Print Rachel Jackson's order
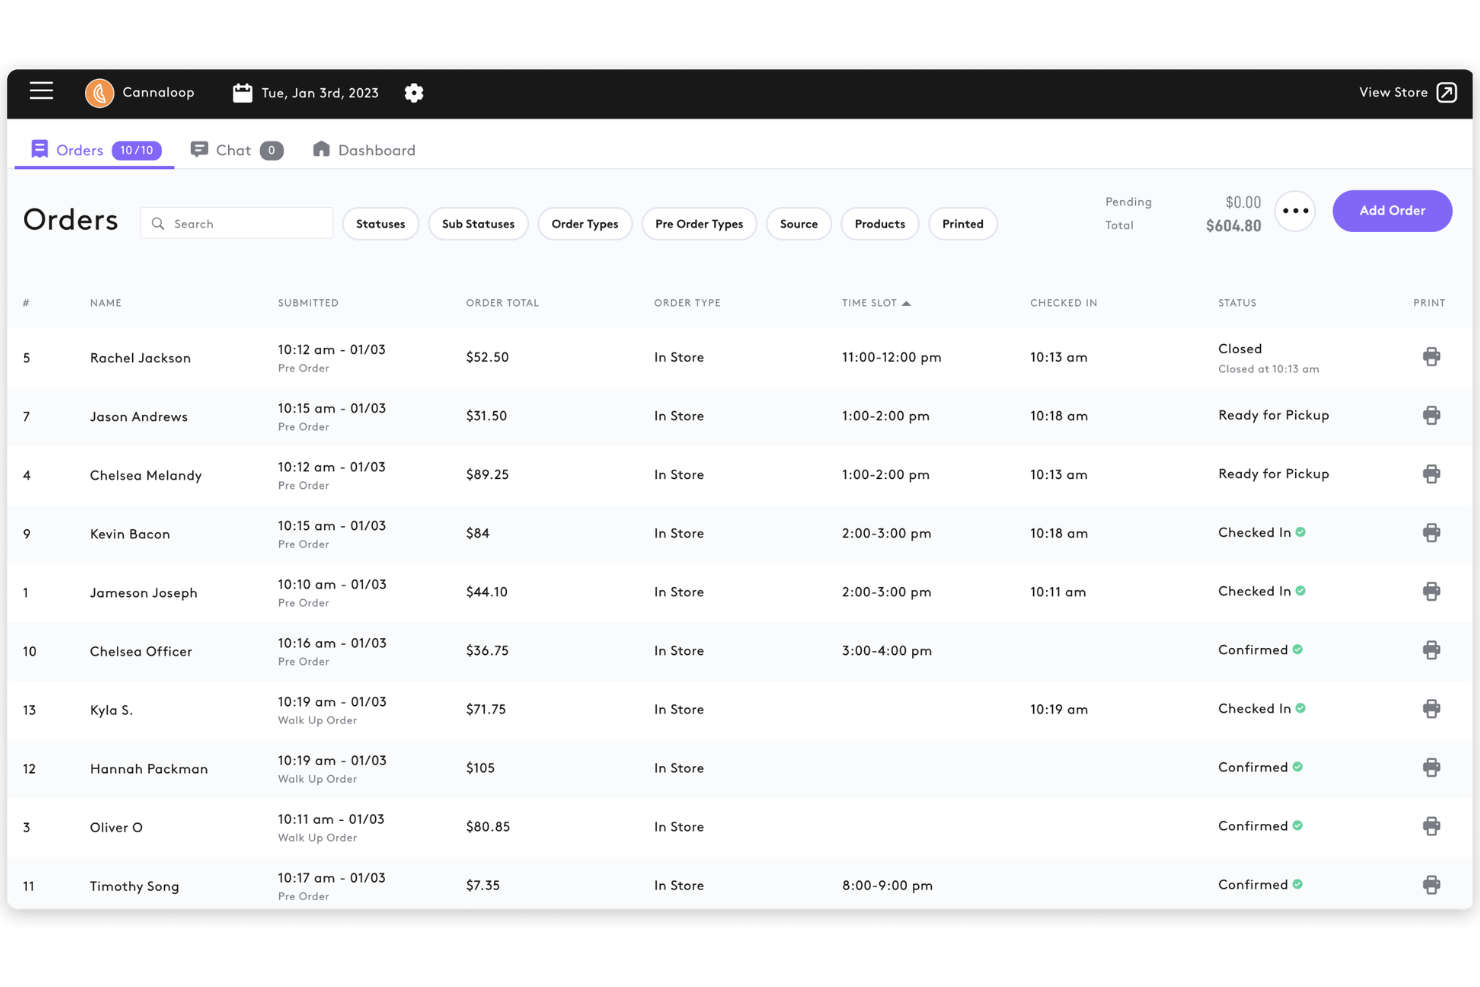Image resolution: width=1480 pixels, height=987 pixels. [1431, 357]
